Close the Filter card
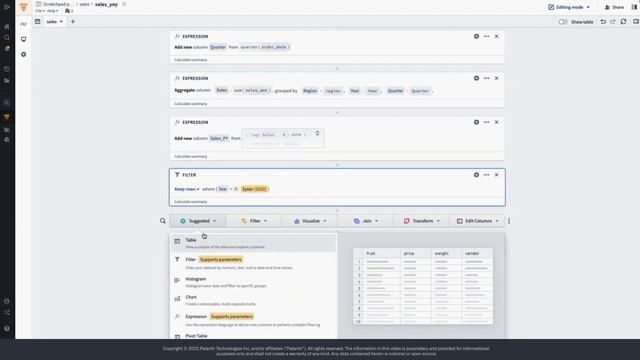The image size is (640, 360). tap(497, 175)
